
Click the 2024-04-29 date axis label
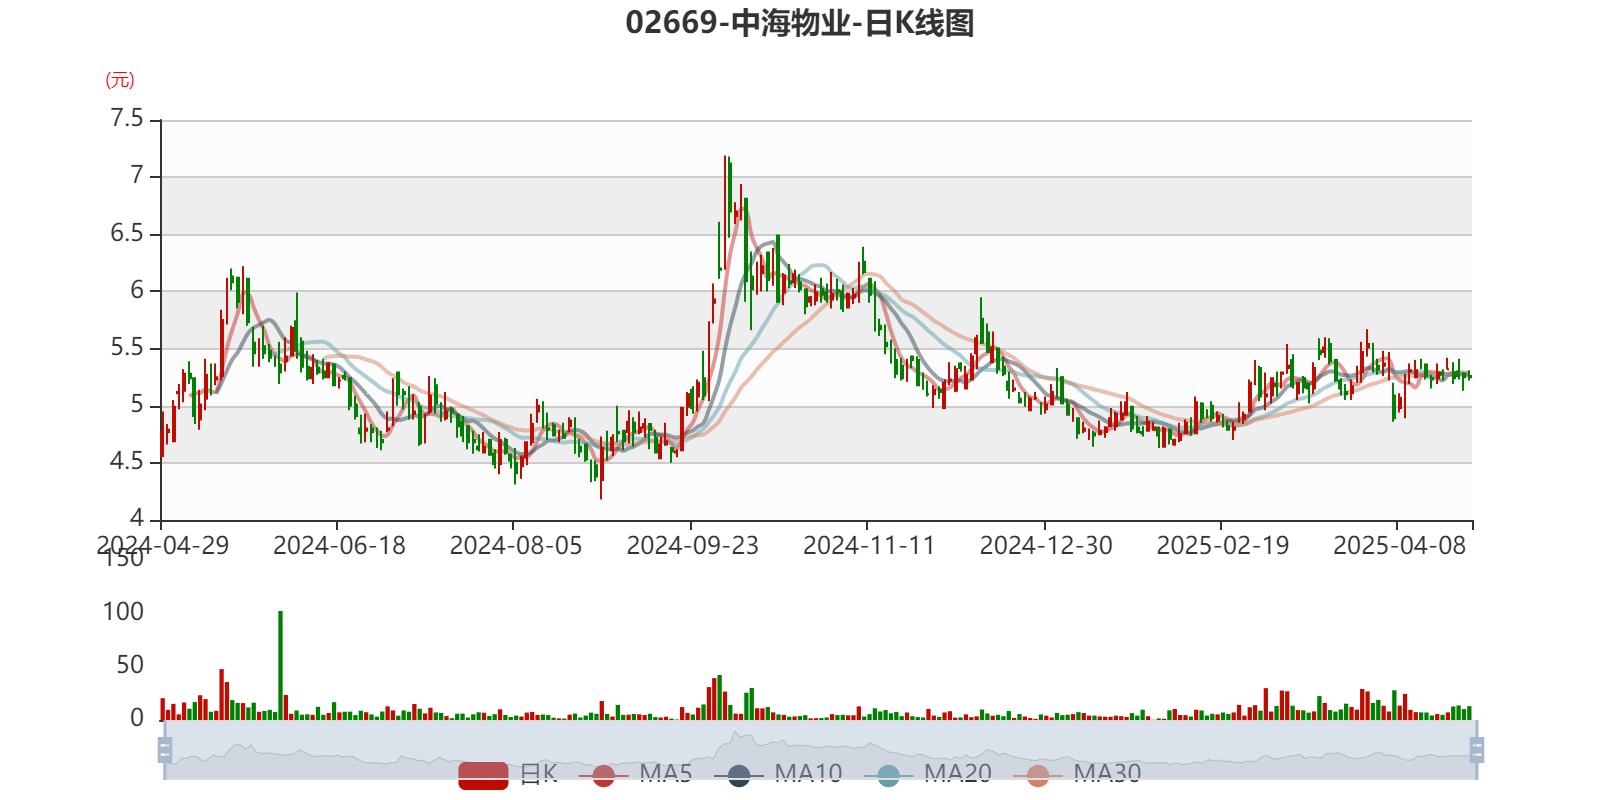[x=163, y=545]
